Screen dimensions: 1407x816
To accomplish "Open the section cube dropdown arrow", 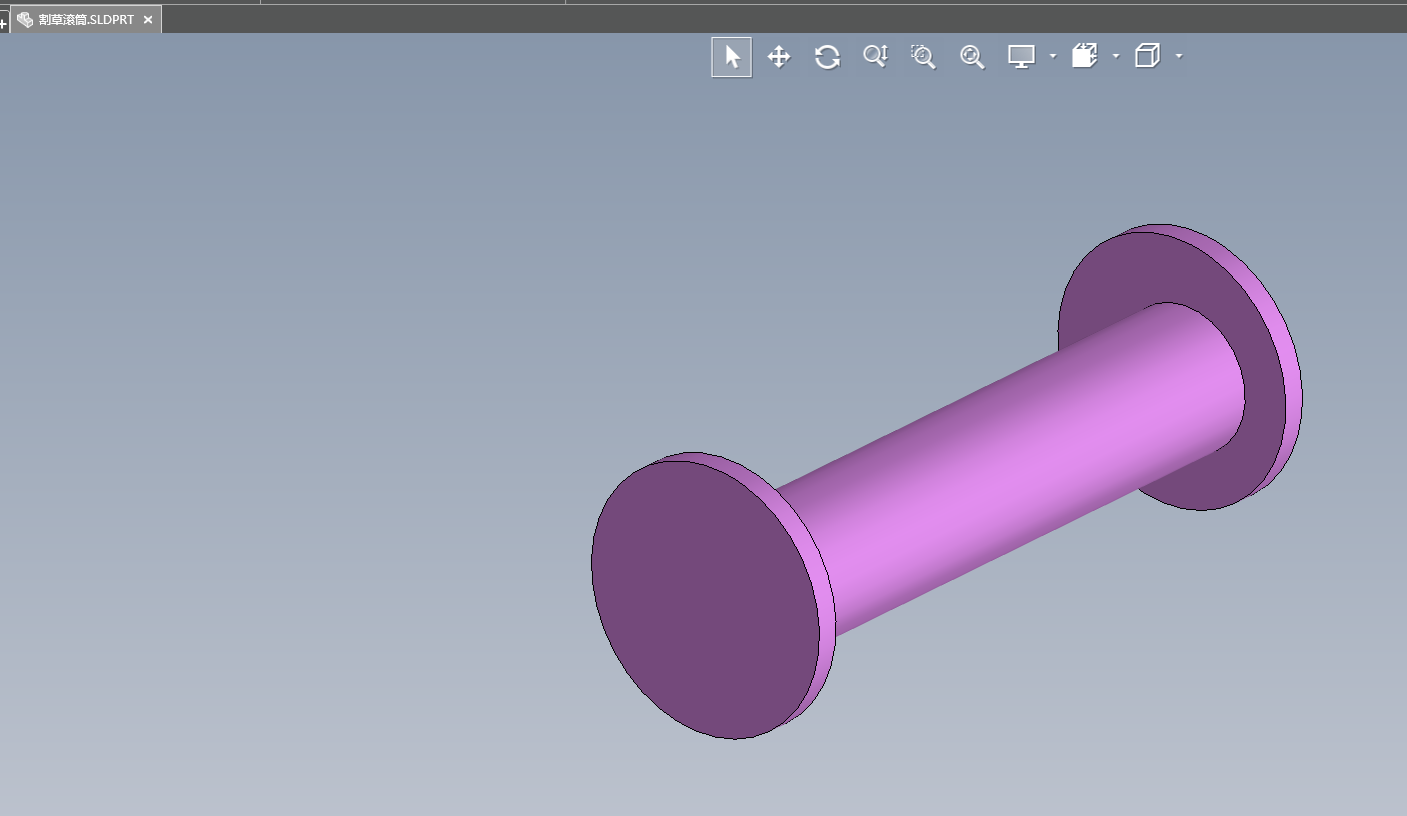I will coord(1116,57).
